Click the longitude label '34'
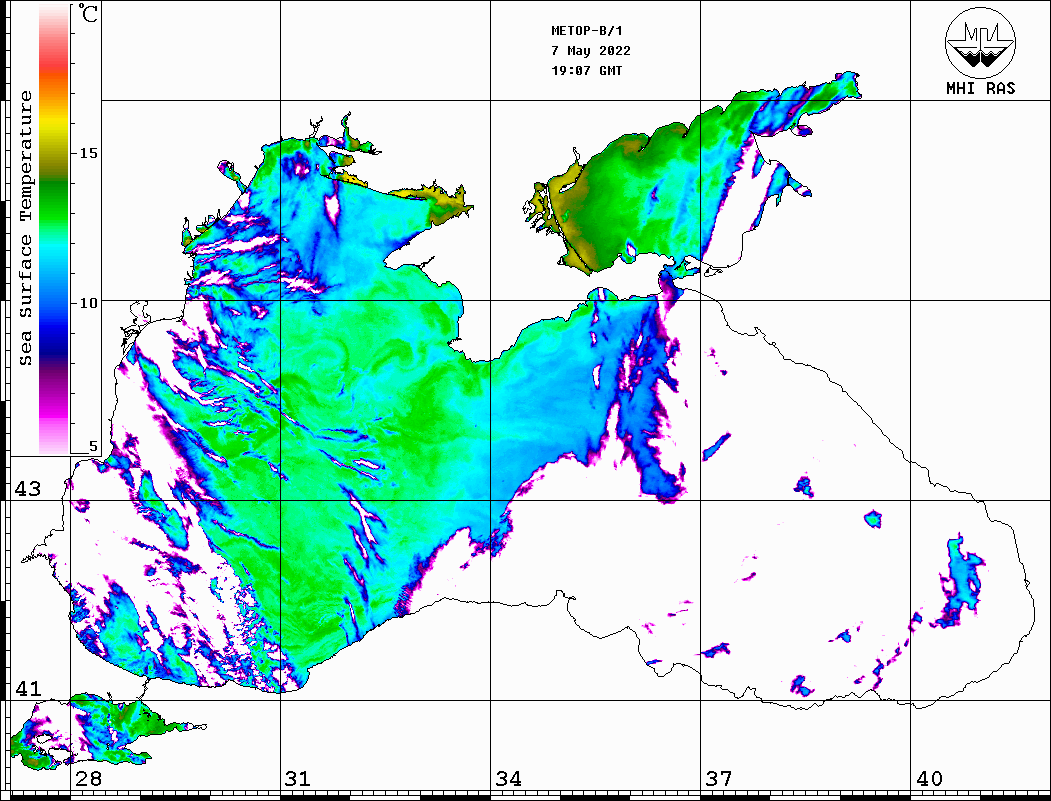This screenshot has height=801, width=1051. coord(508,779)
